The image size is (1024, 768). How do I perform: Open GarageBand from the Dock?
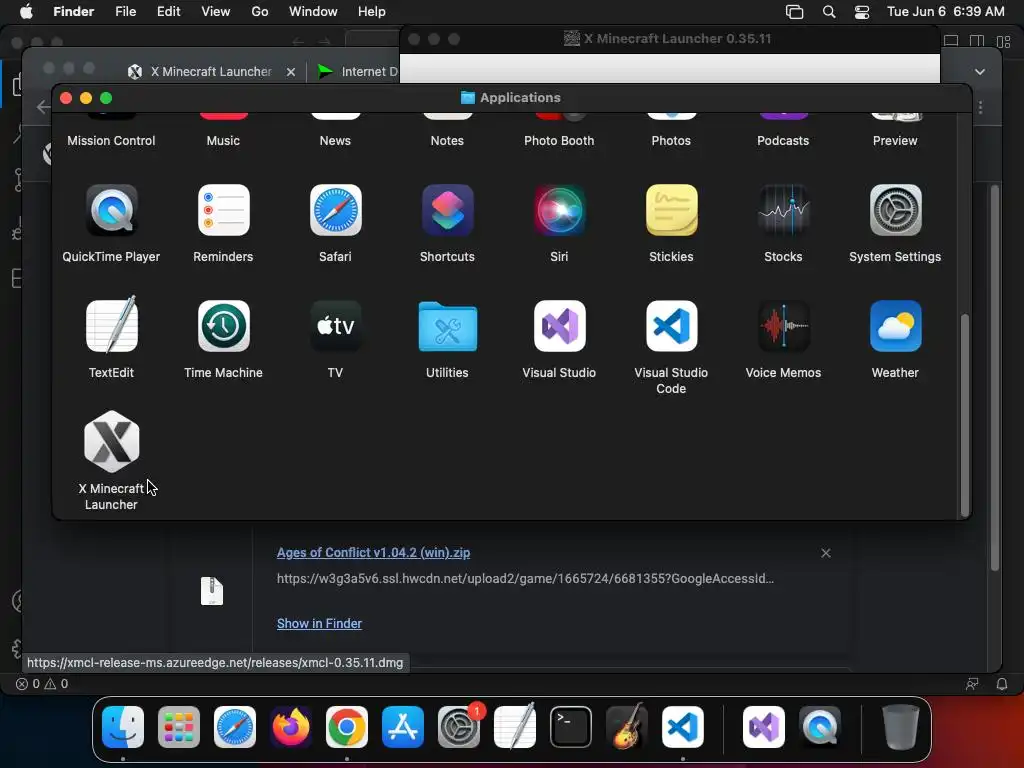pyautogui.click(x=627, y=727)
